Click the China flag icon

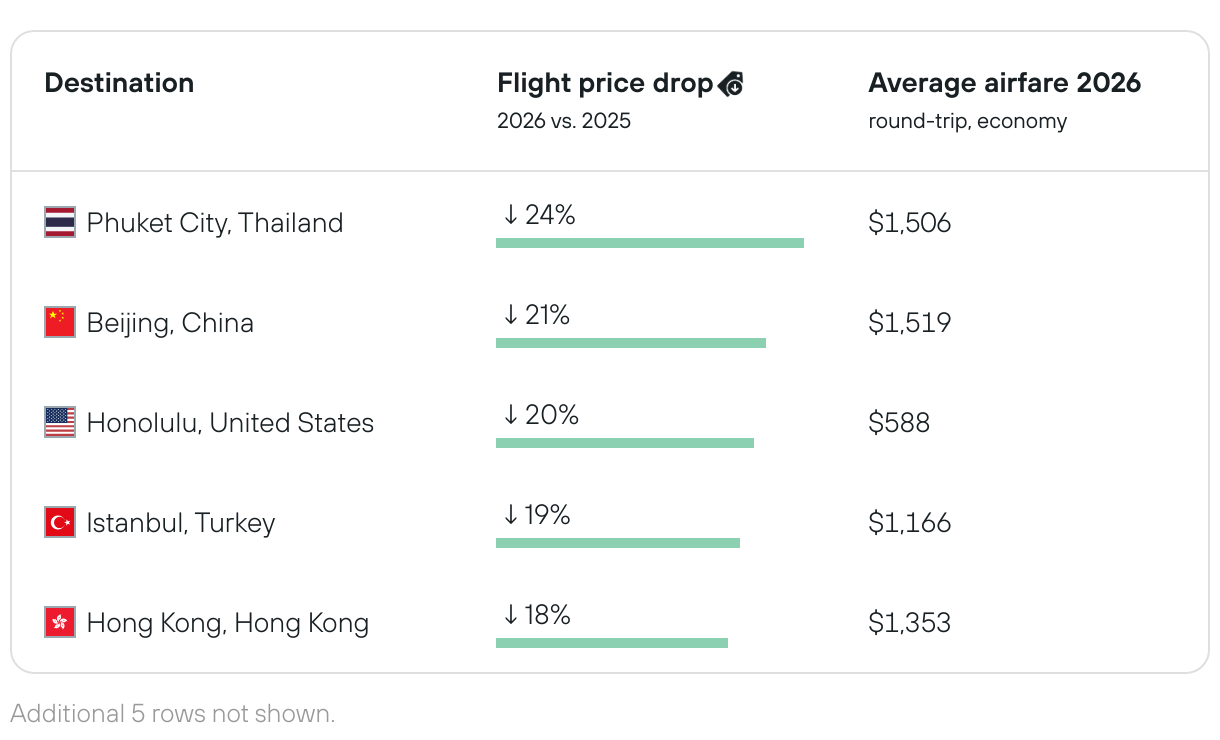(60, 322)
